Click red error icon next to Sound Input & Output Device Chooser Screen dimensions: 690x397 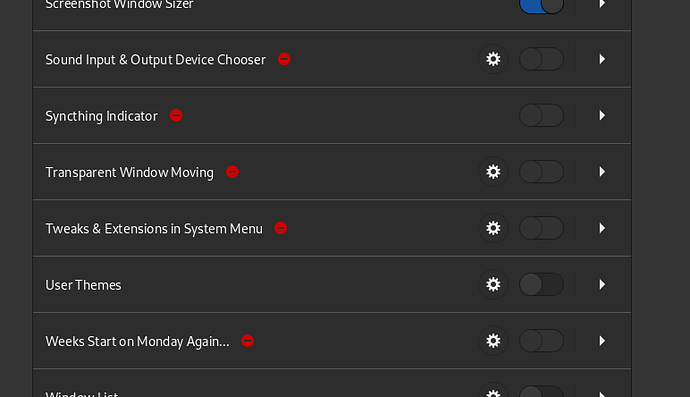point(284,59)
